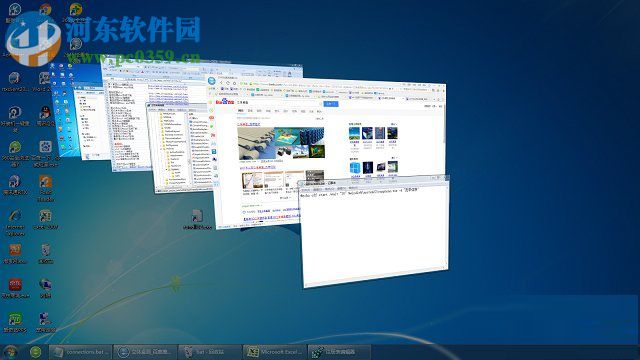Launch the green 360 browser pinned to the taskbar
The image size is (640, 360).
pyautogui.click(x=36, y=351)
